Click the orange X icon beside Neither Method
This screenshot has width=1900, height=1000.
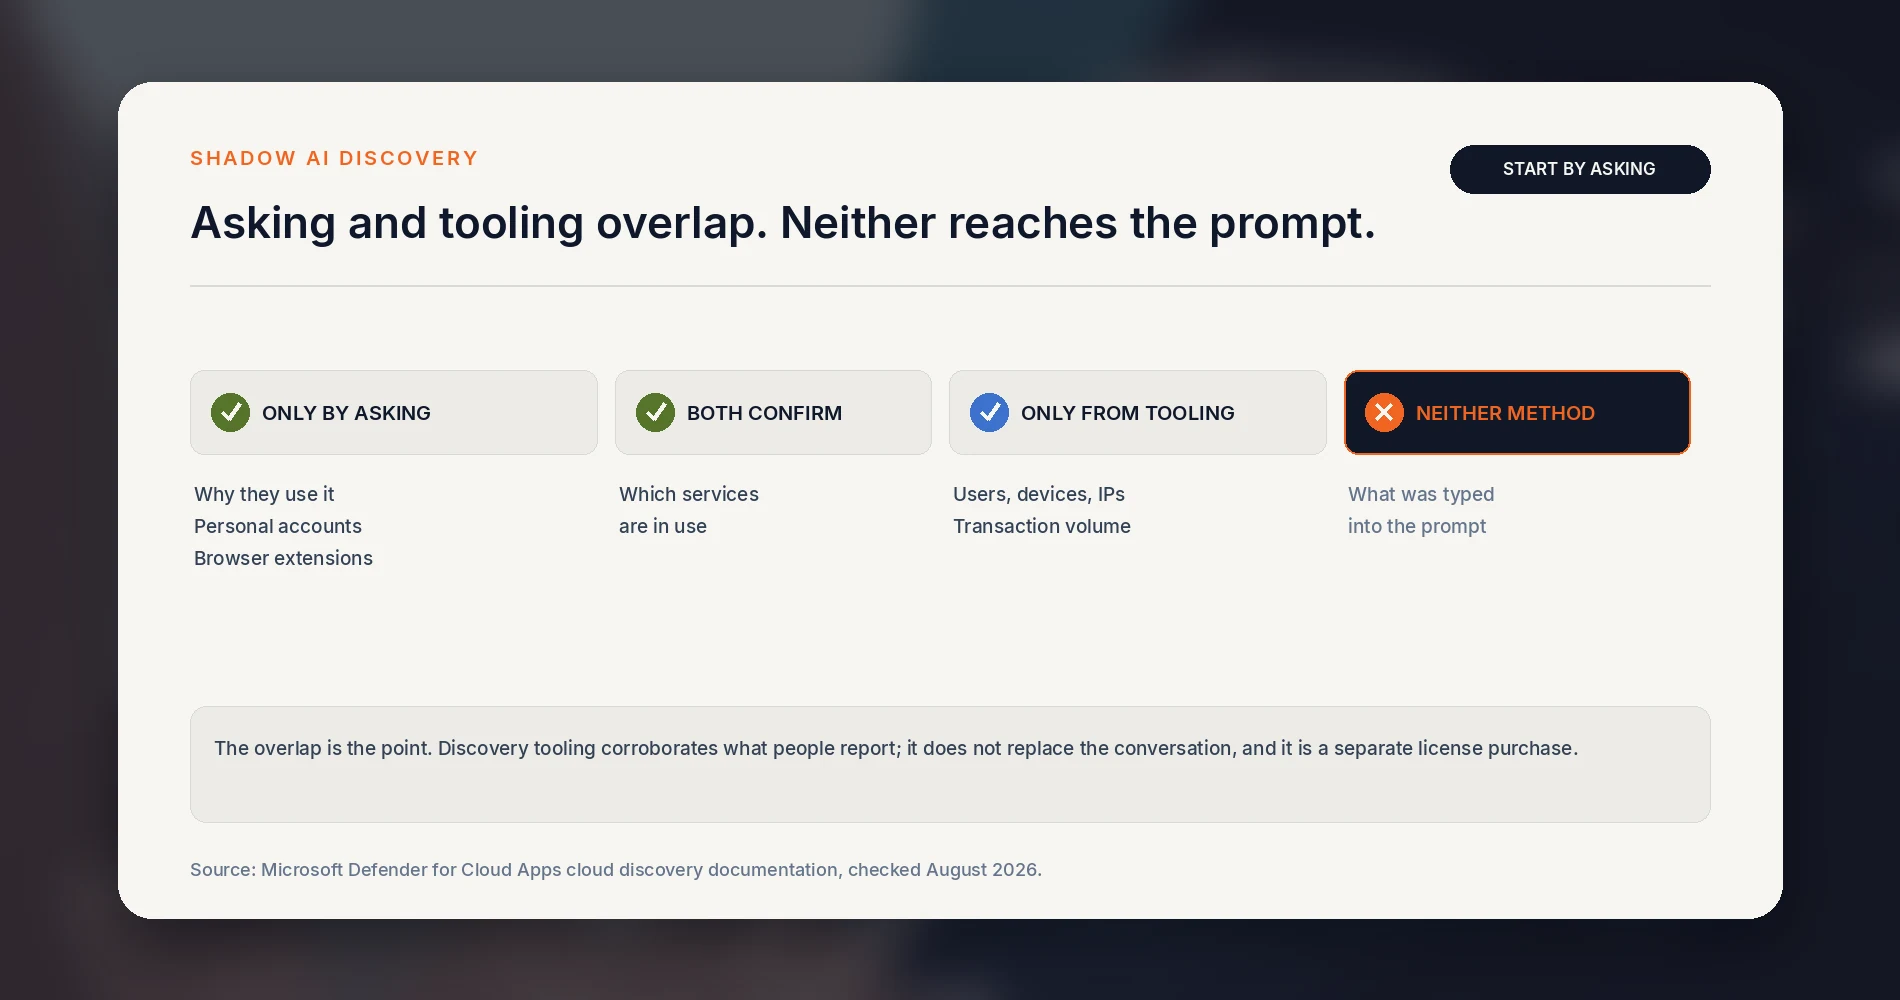(1384, 412)
